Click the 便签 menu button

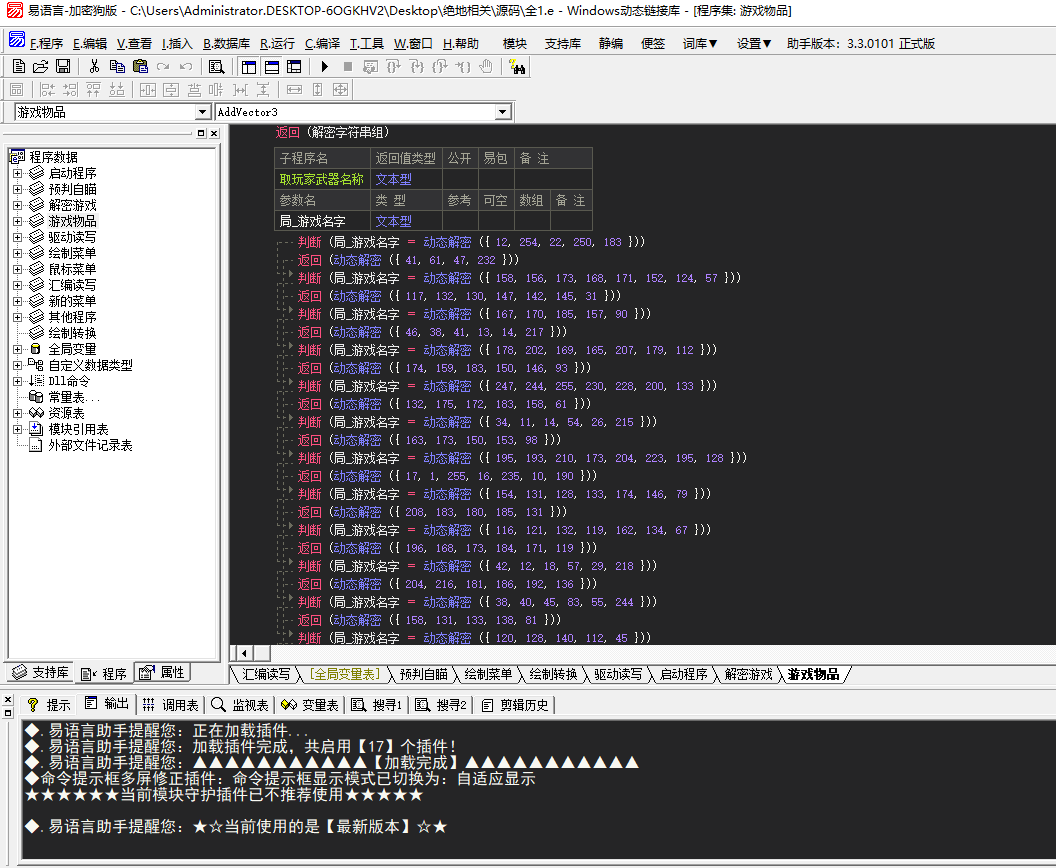[653, 44]
